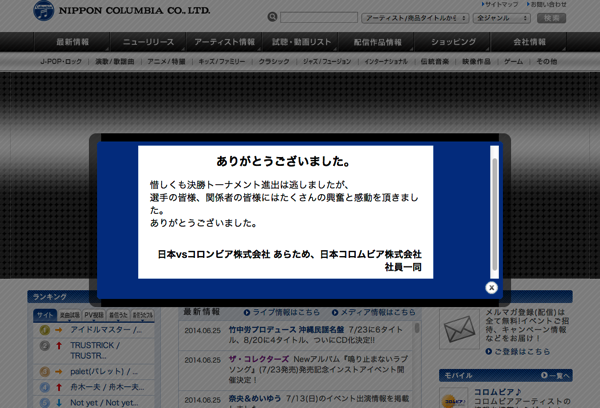Select the PV視聴 ranking tab

(93, 315)
